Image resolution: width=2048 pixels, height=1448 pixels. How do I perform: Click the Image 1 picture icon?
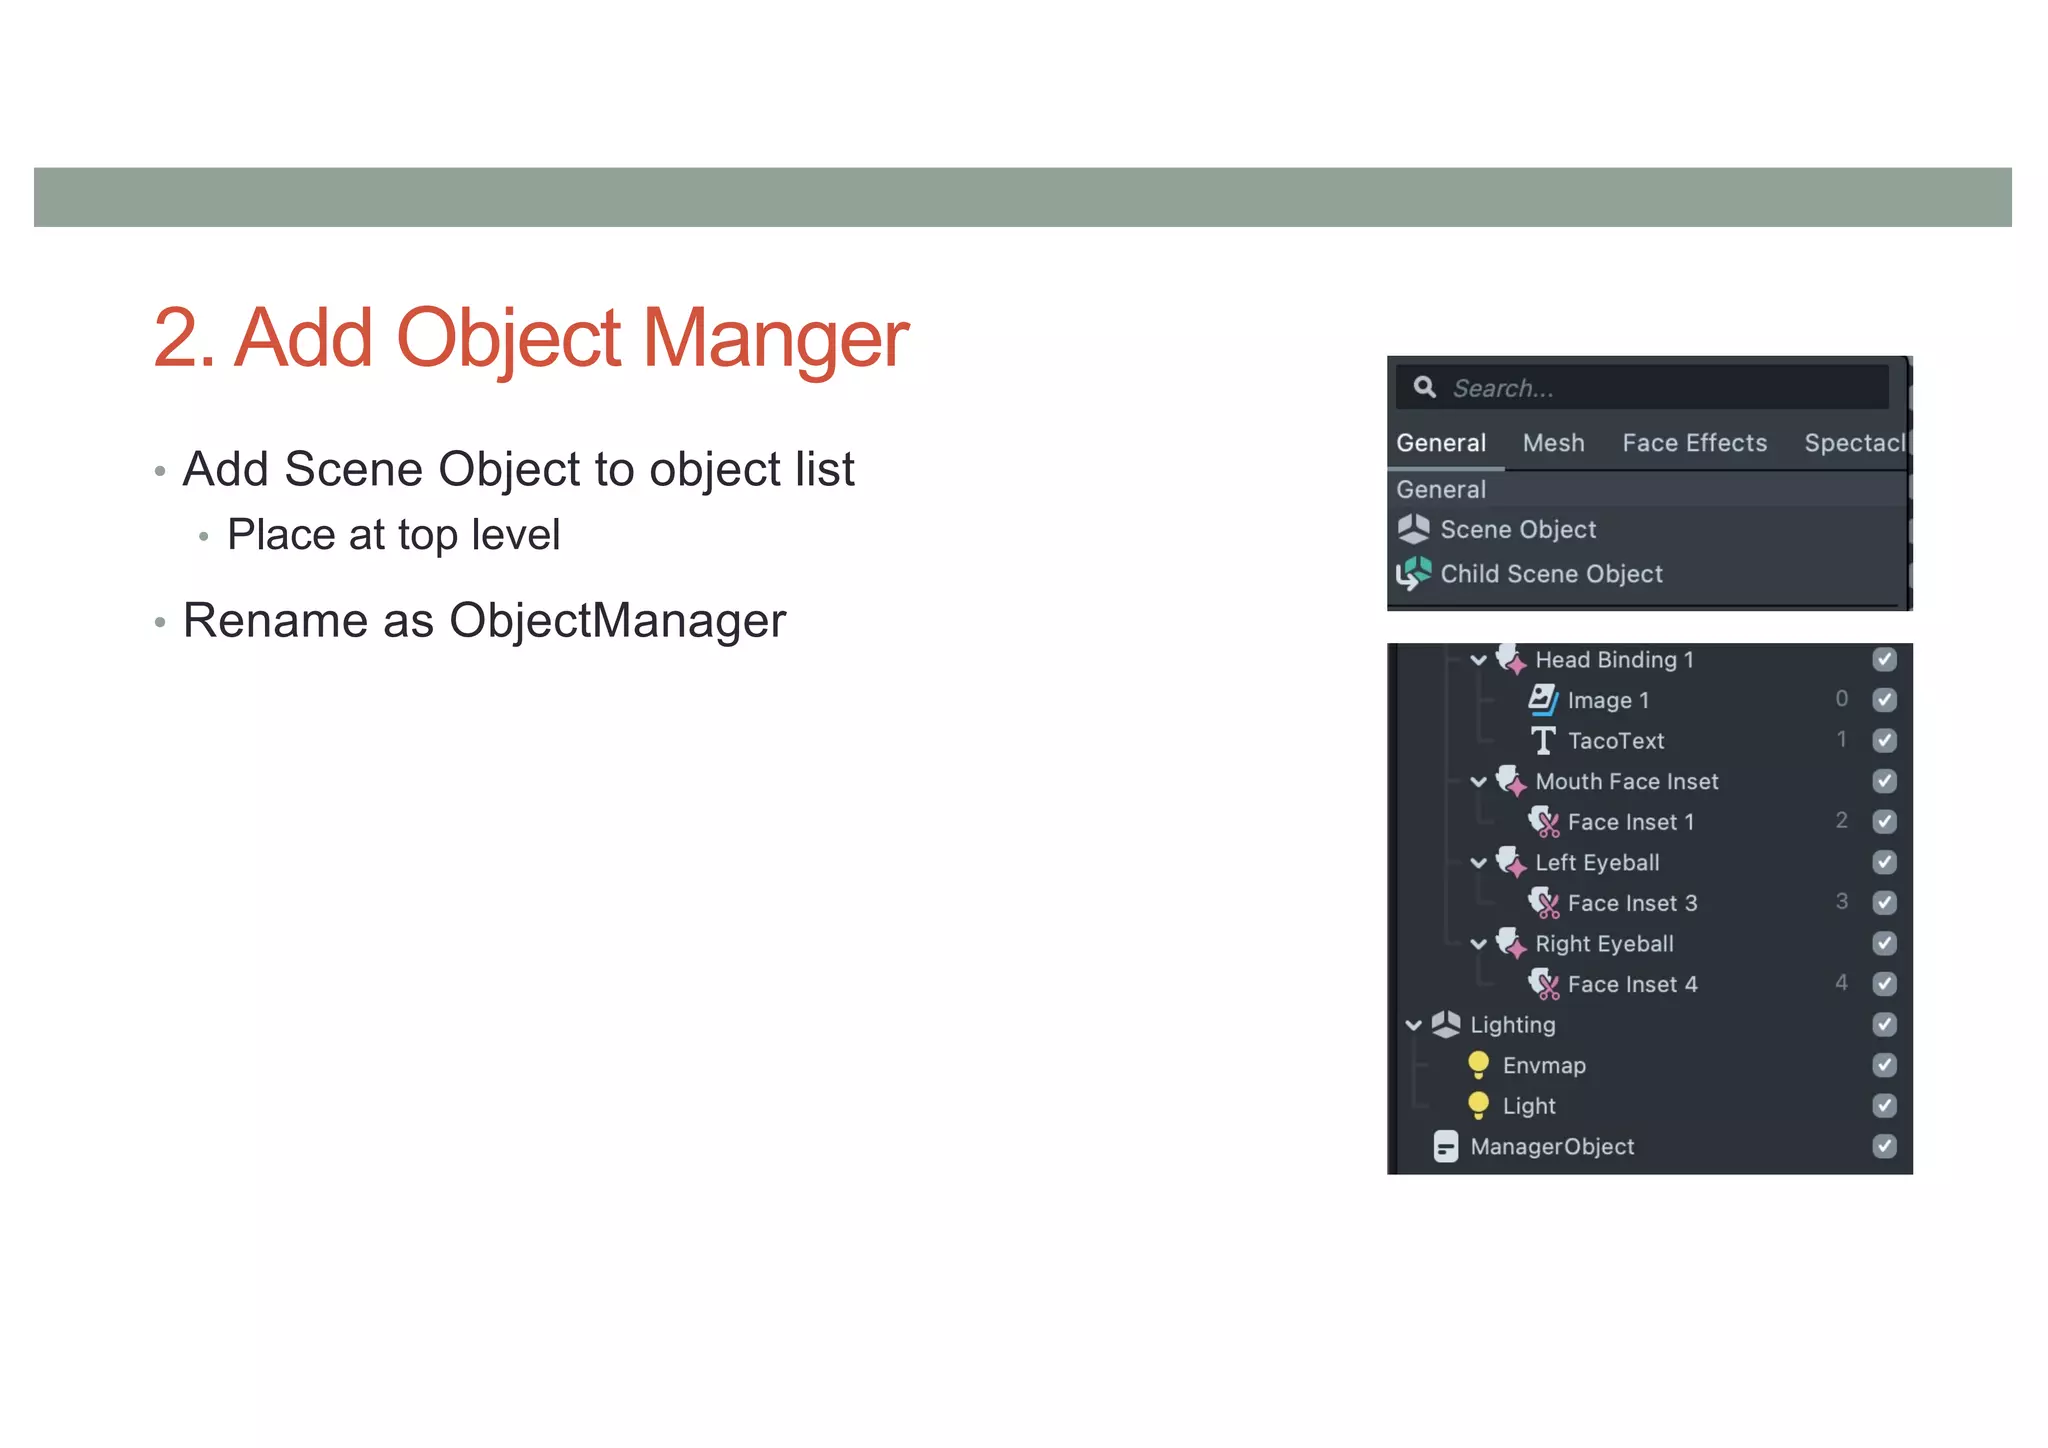click(x=1543, y=700)
